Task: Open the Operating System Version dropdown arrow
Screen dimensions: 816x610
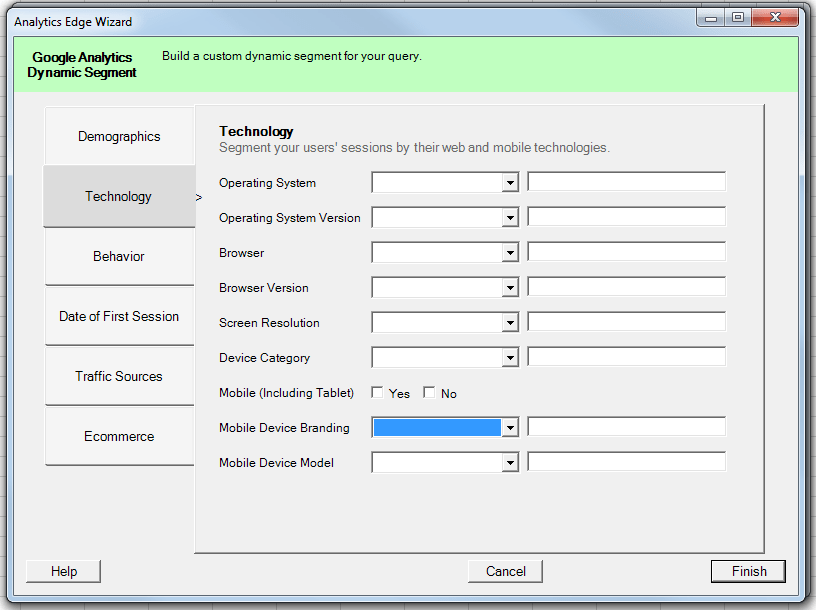Action: coord(509,218)
